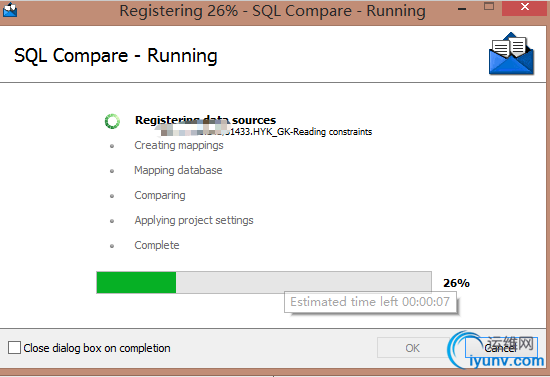Click the Registering 26% window title text

tap(273, 11)
